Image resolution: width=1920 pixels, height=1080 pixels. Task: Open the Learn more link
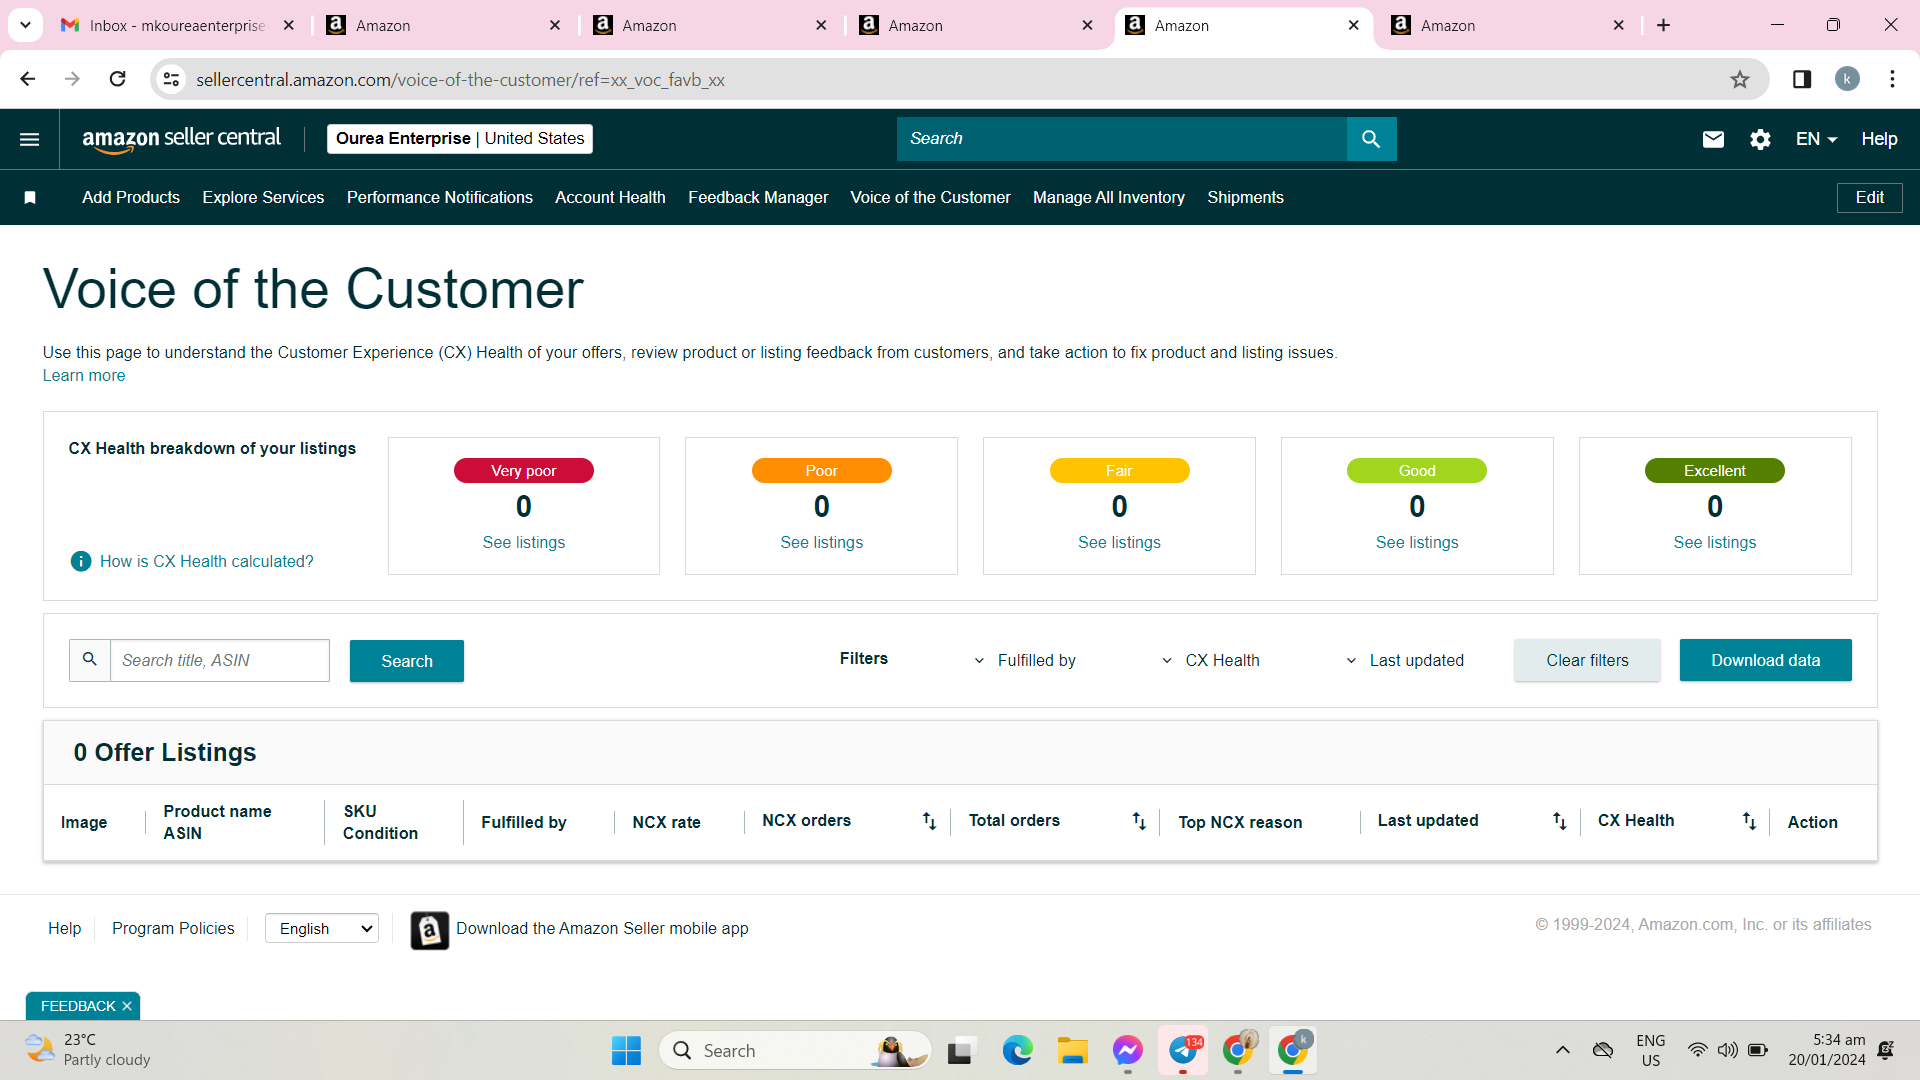point(84,376)
